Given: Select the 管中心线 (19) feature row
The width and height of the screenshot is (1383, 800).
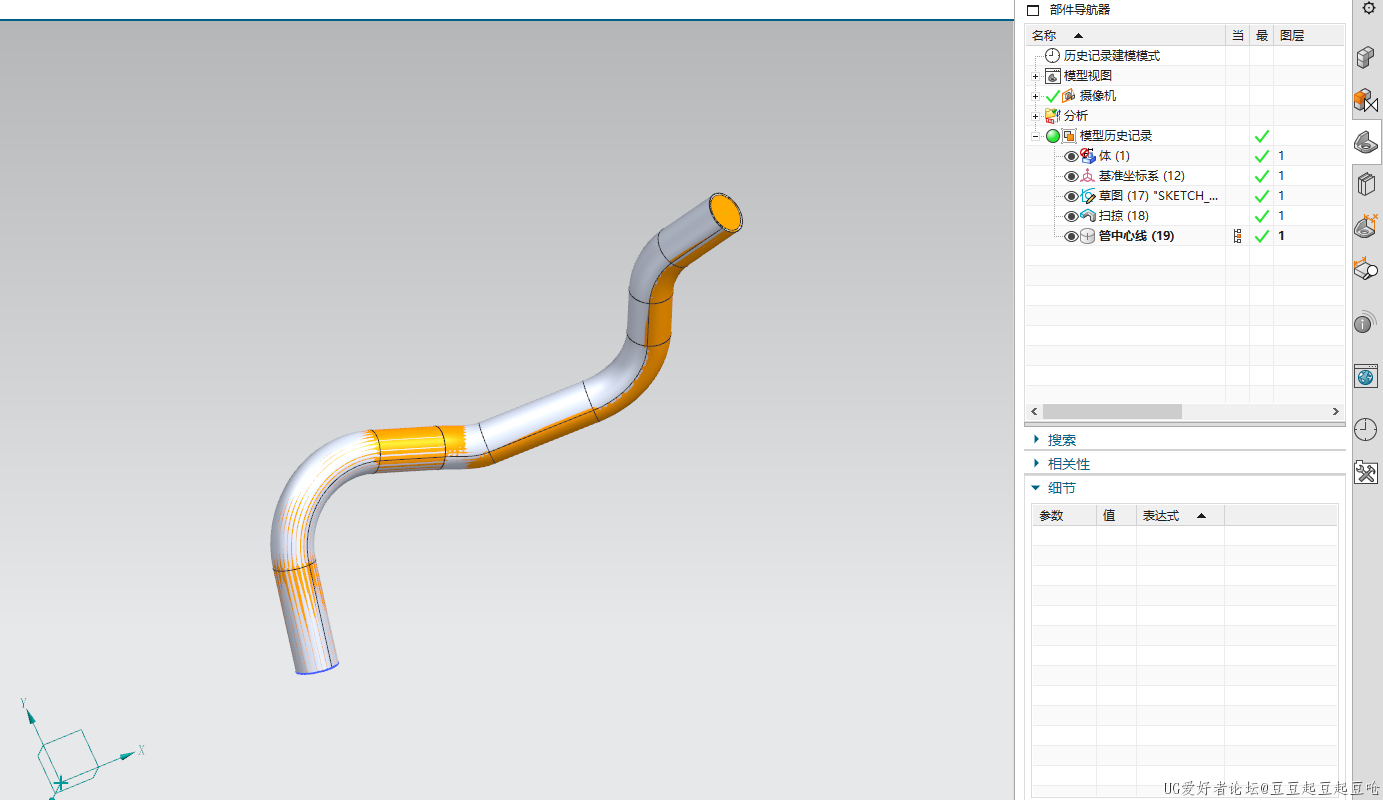Looking at the screenshot, I should coord(1184,236).
